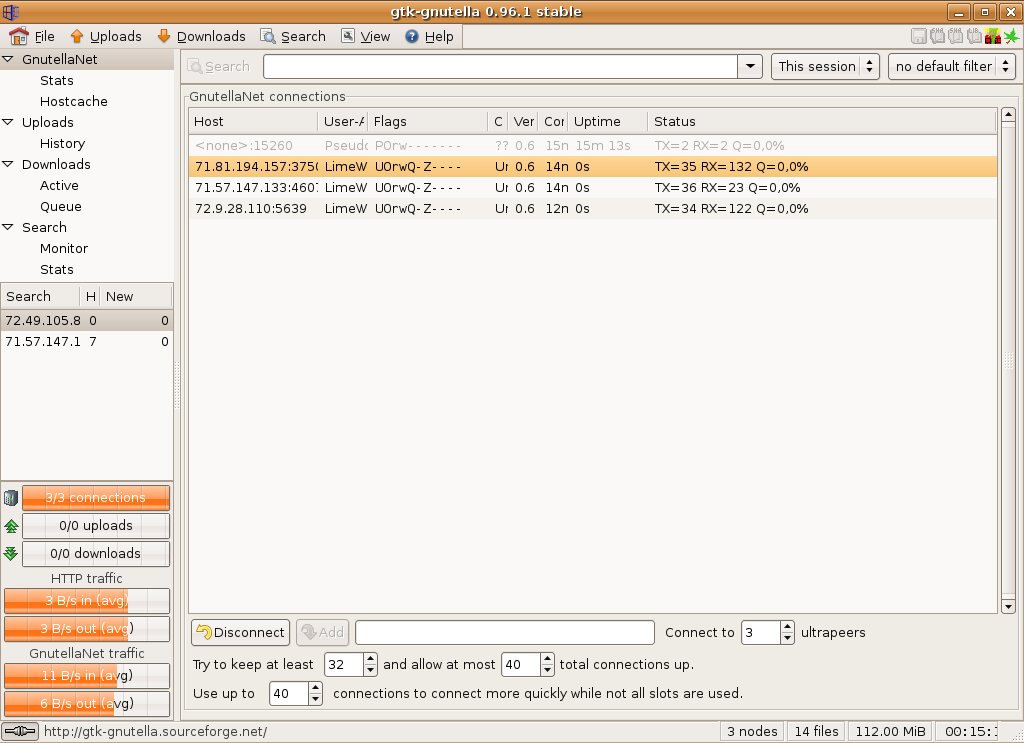This screenshot has width=1024, height=743.
Task: Click the search query input field
Action: pyautogui.click(x=501, y=67)
